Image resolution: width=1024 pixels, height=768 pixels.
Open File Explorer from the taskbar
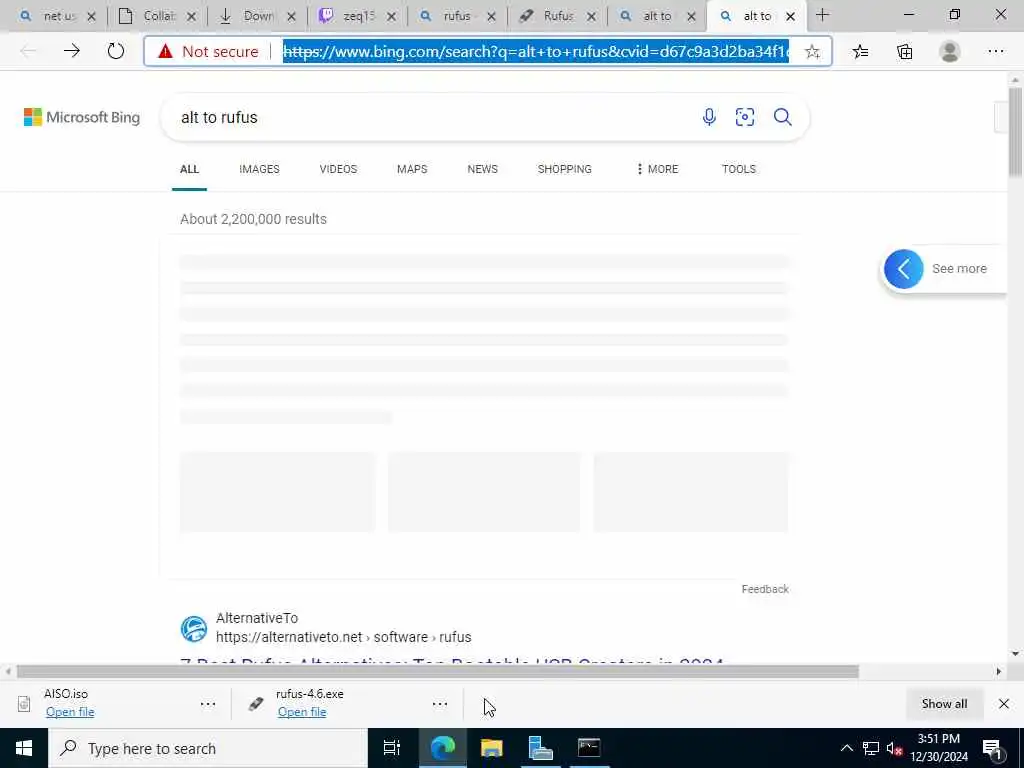tap(491, 748)
